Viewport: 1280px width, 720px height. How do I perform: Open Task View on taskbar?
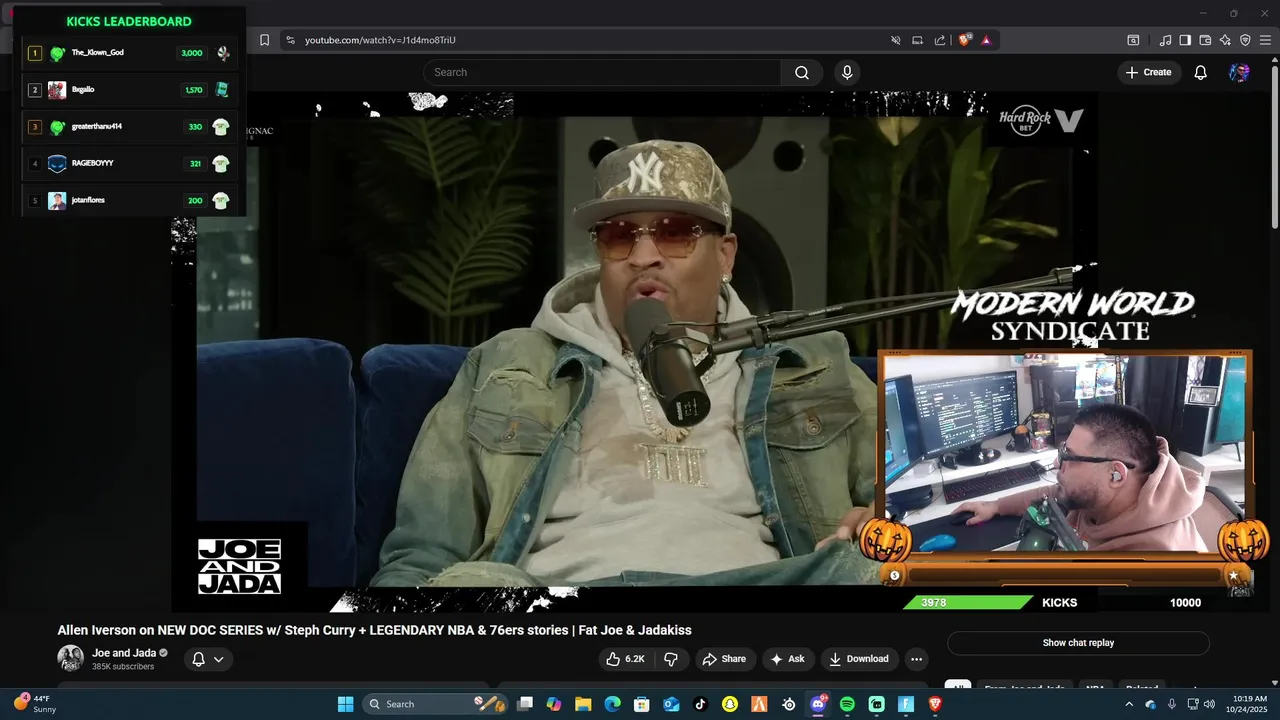pyautogui.click(x=525, y=704)
